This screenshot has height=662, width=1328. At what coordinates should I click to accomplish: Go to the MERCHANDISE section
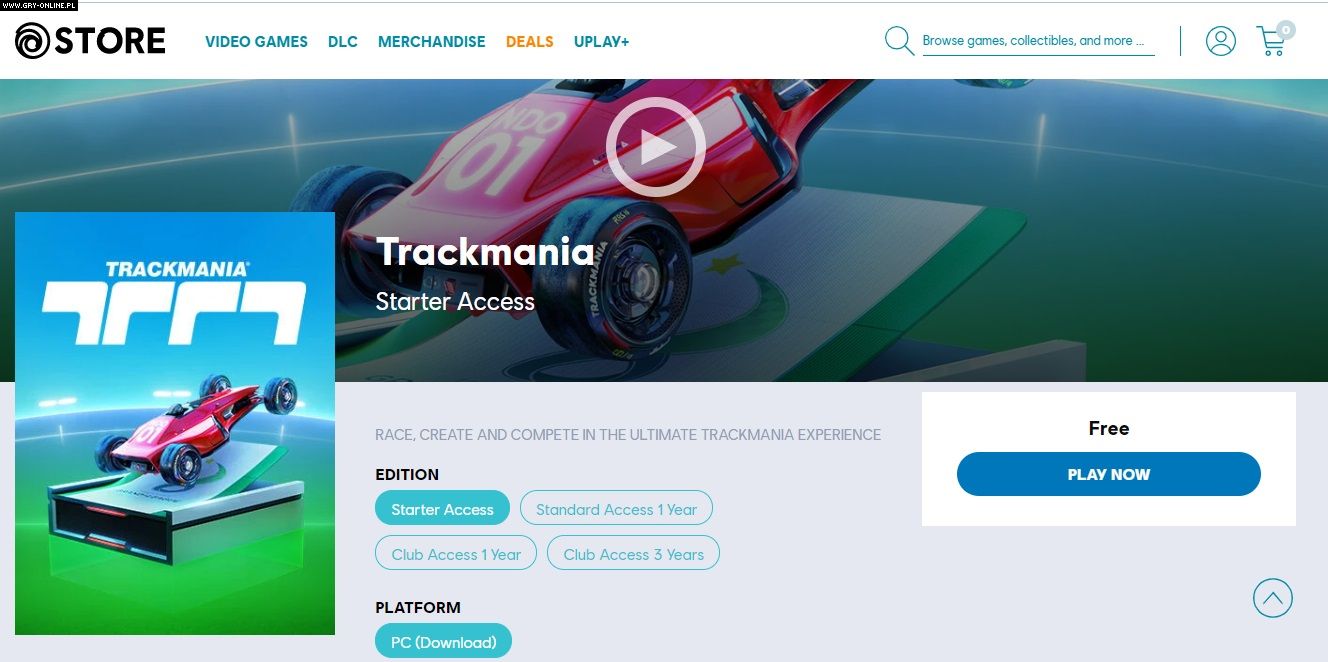pos(431,42)
